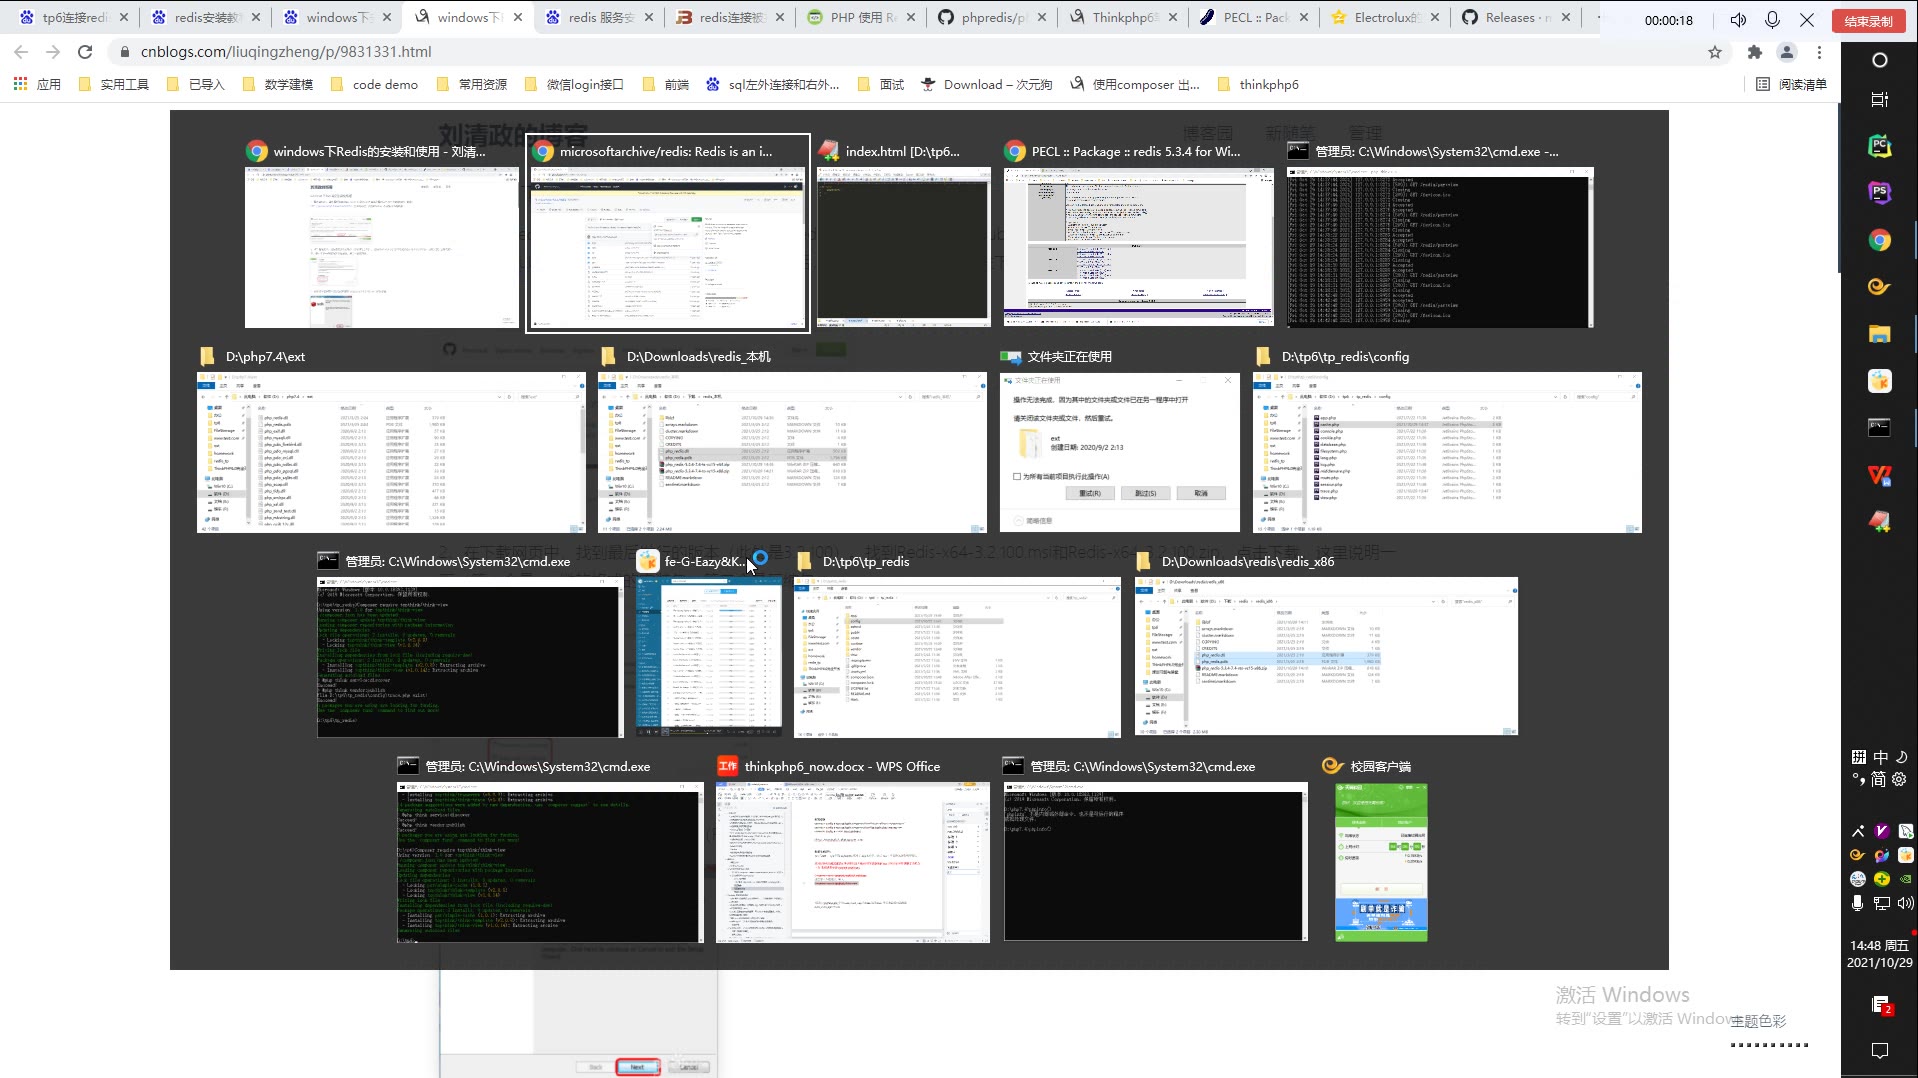Select the 文件夹正在使用 dialog thumbnail
The height and width of the screenshot is (1078, 1918).
[1119, 441]
